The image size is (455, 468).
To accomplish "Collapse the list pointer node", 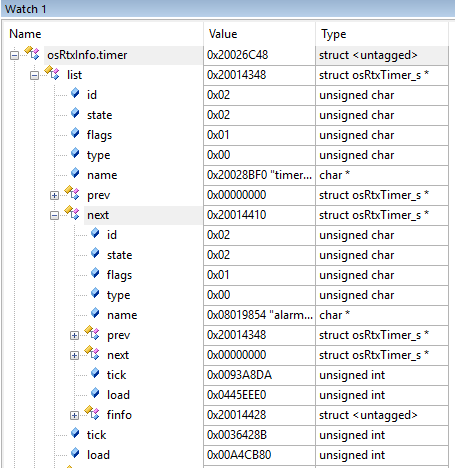I will (34, 75).
